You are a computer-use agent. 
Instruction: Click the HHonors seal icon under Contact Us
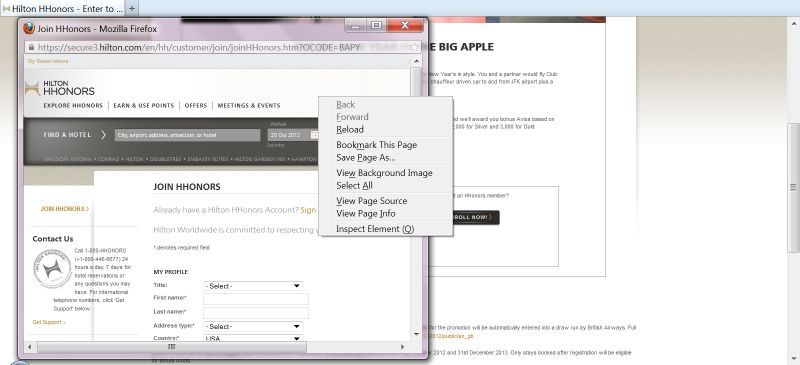[x=52, y=269]
